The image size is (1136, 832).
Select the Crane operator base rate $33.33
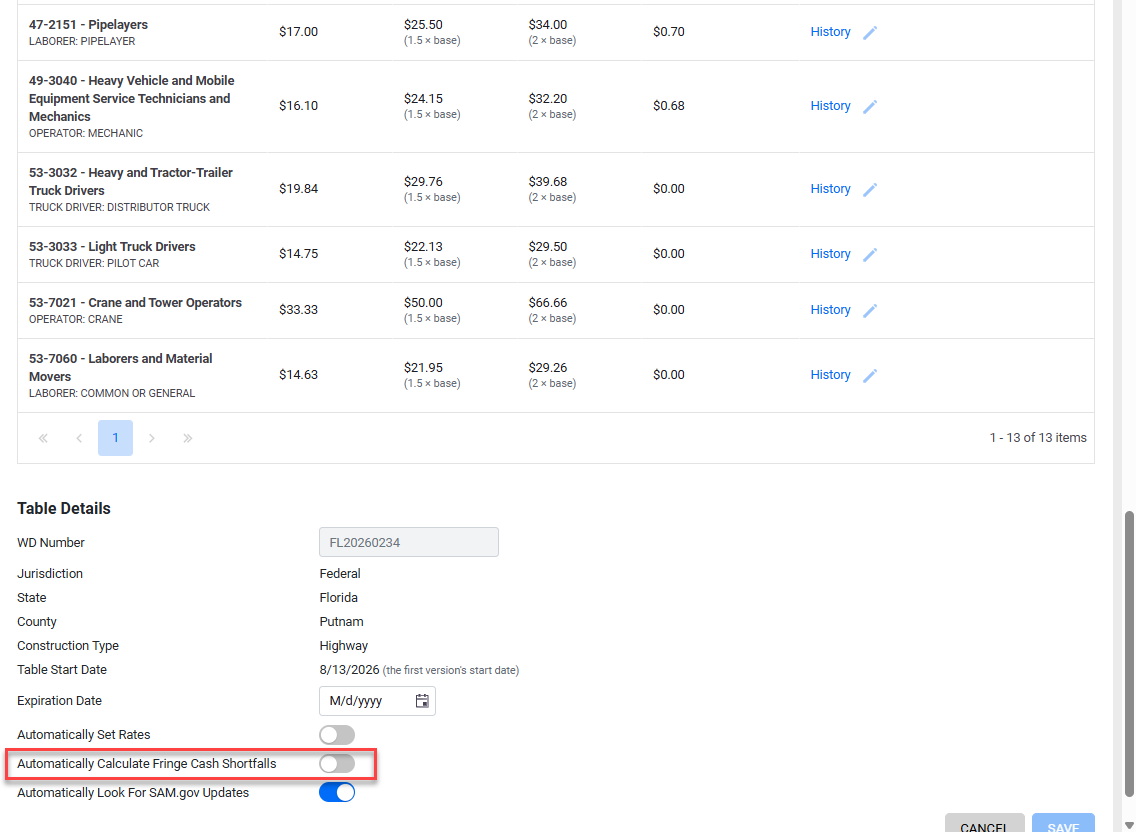pyautogui.click(x=298, y=309)
